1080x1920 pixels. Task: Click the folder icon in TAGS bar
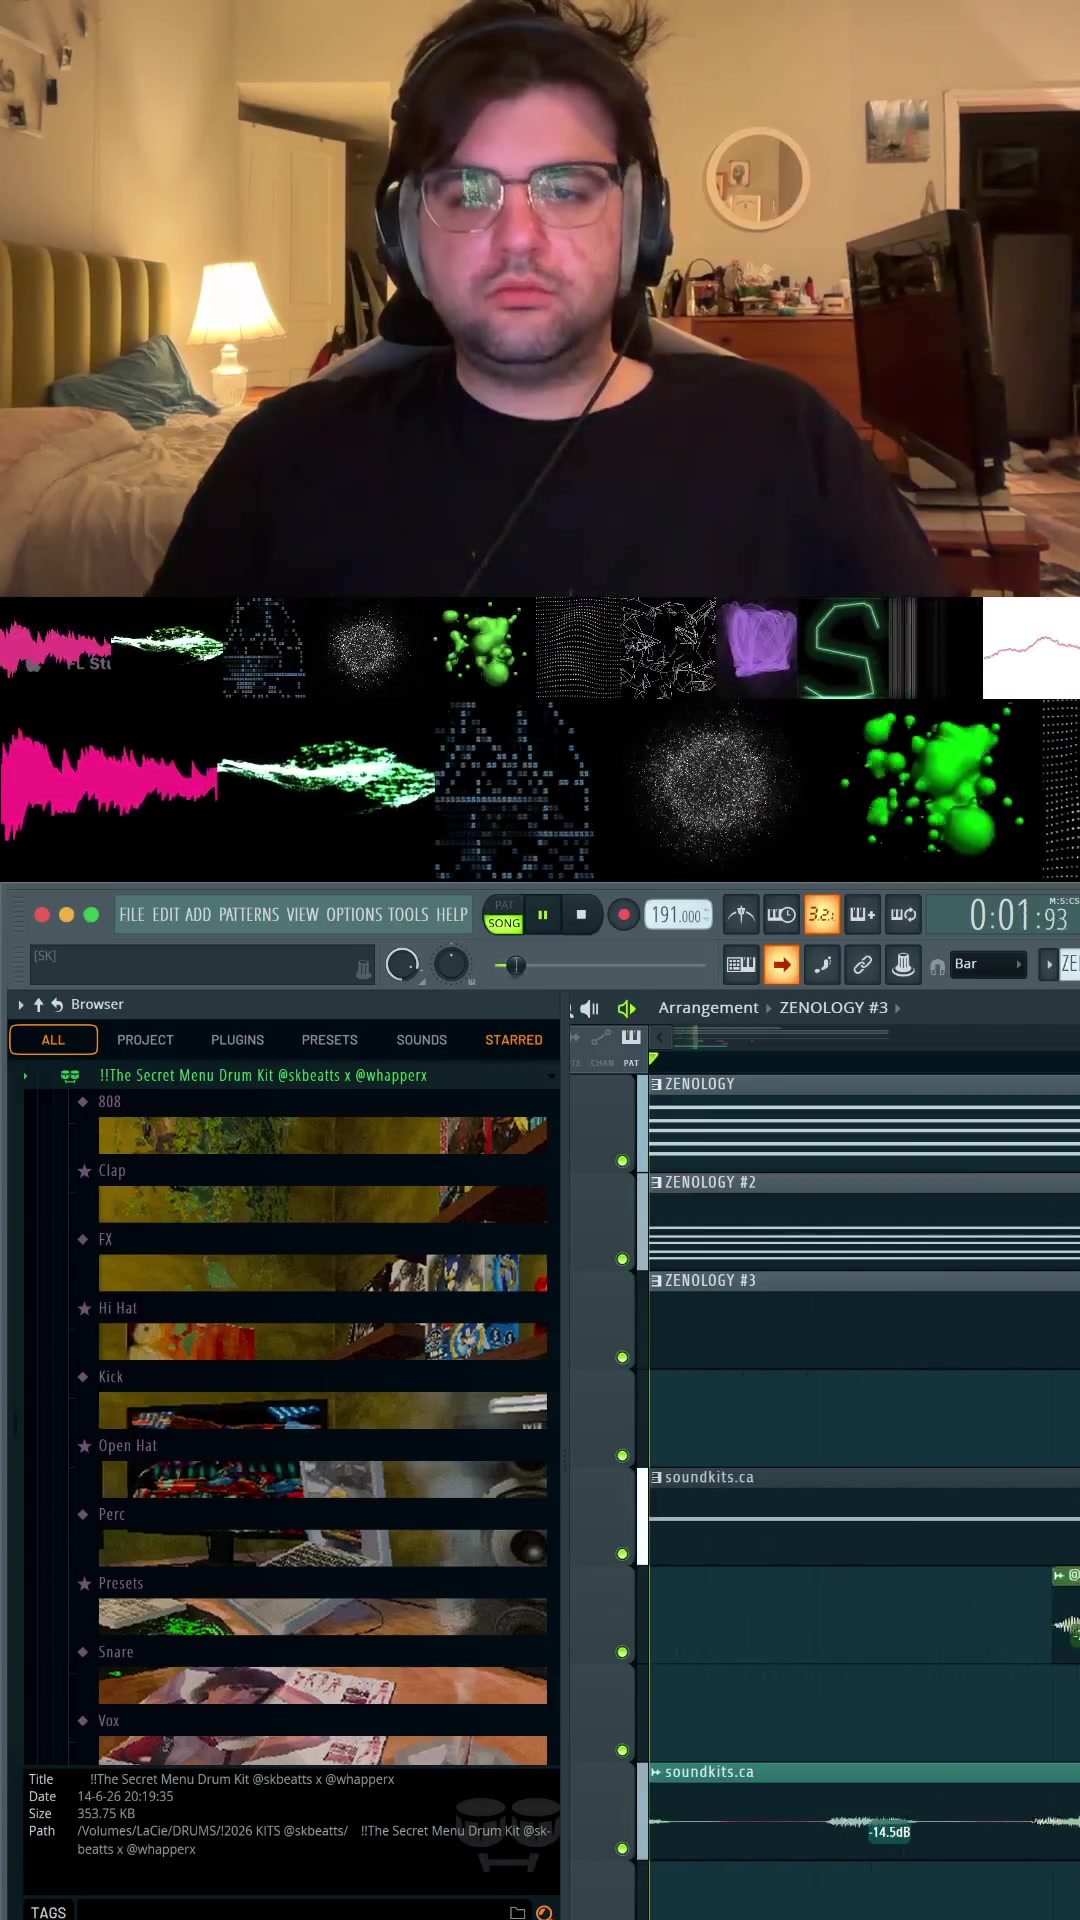click(517, 1912)
